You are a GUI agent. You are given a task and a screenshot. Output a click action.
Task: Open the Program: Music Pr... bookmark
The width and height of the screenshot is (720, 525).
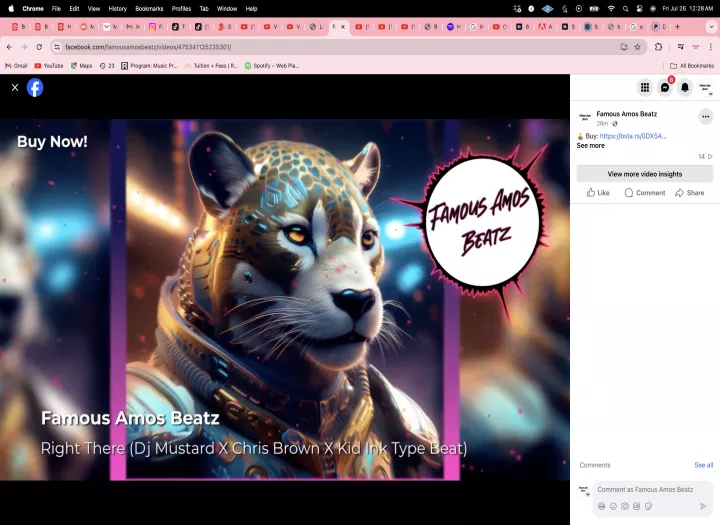pos(149,66)
